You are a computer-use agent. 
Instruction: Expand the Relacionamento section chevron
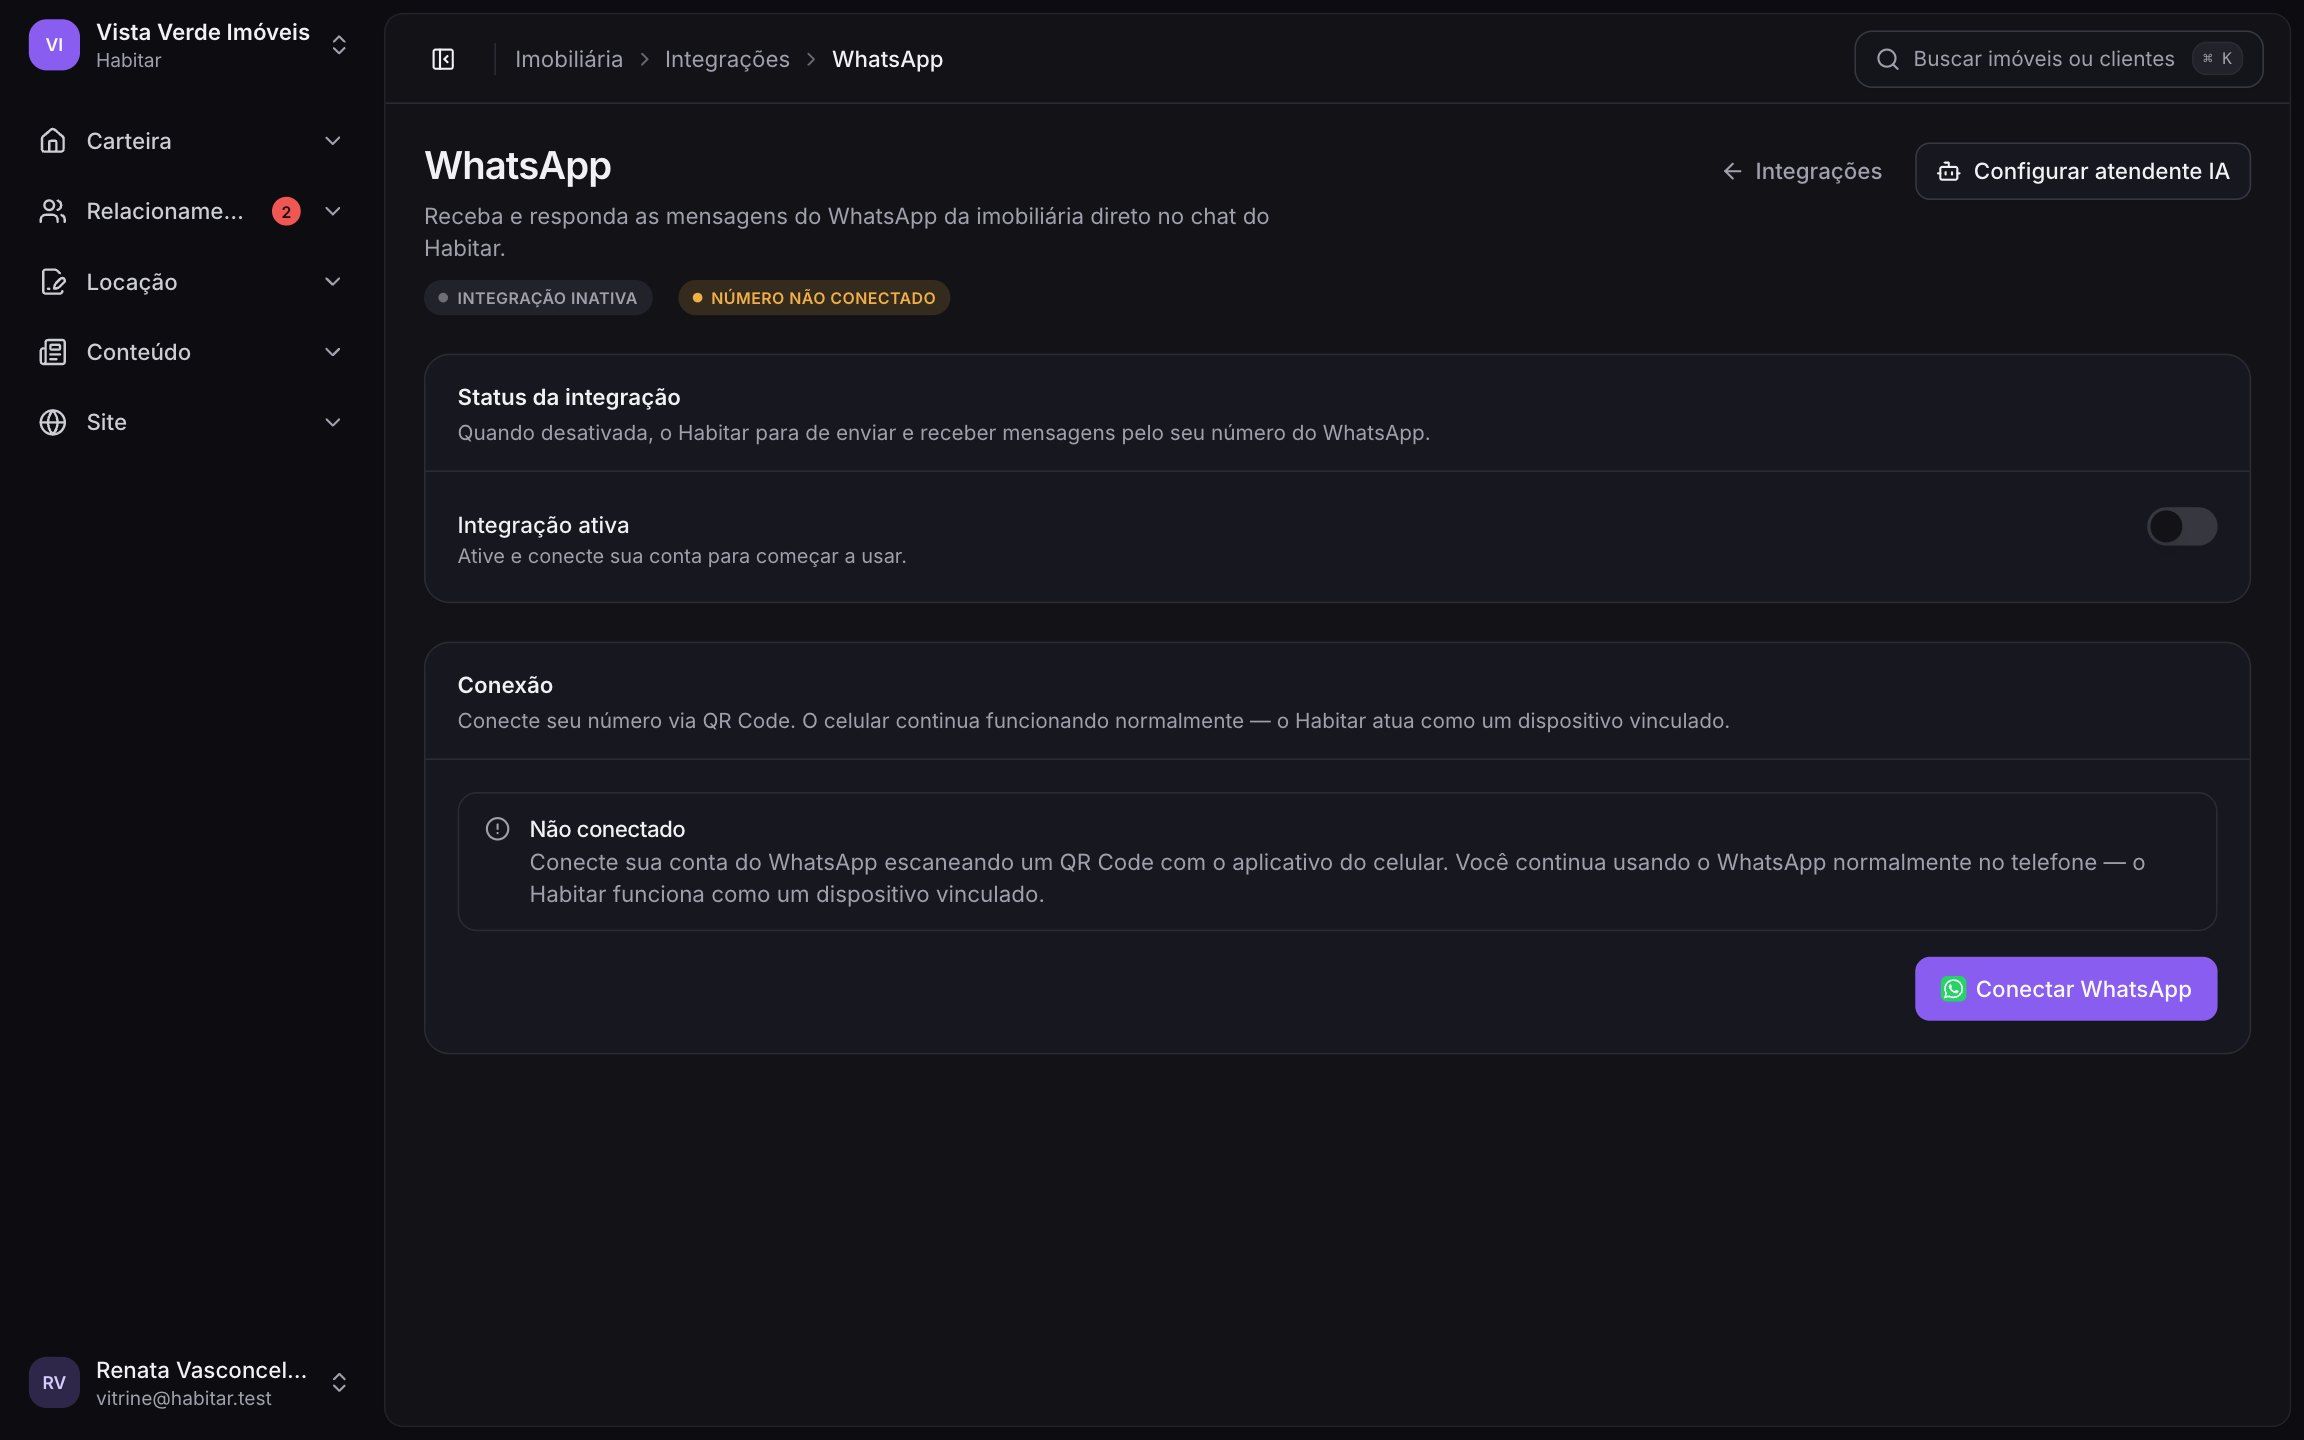click(333, 211)
